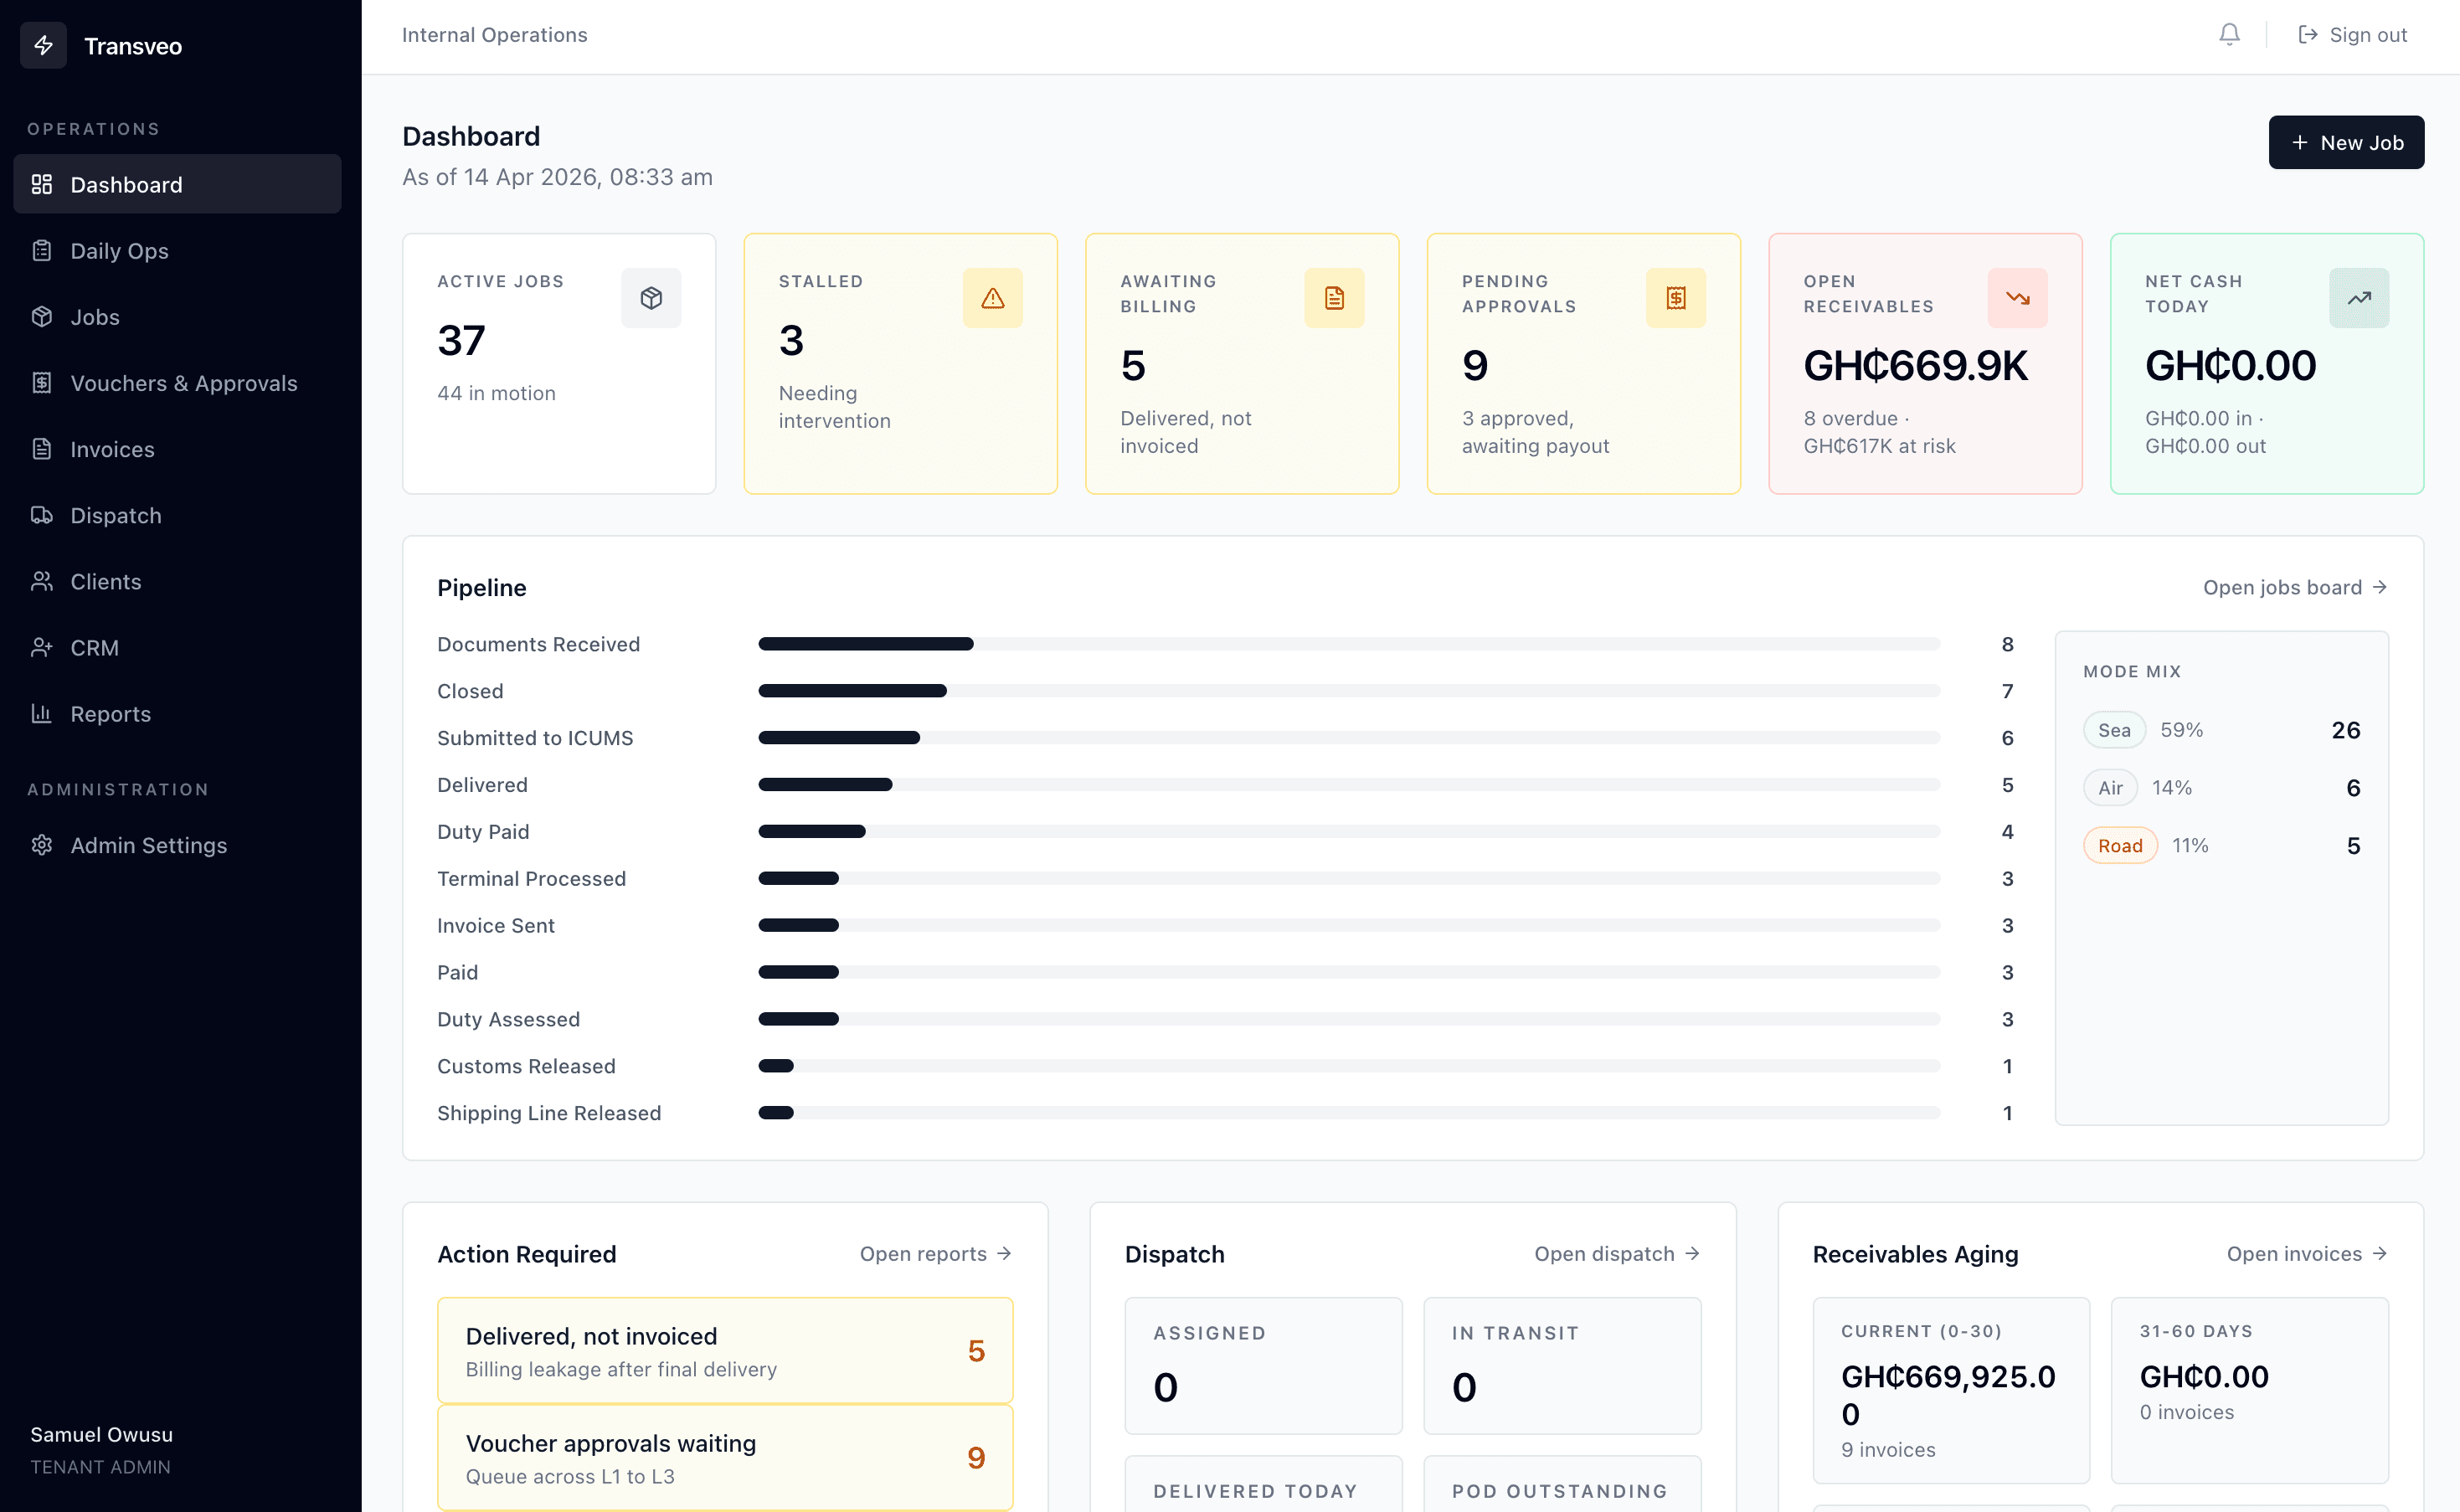Open Admin Settings
2460x1512 pixels.
pos(177,845)
